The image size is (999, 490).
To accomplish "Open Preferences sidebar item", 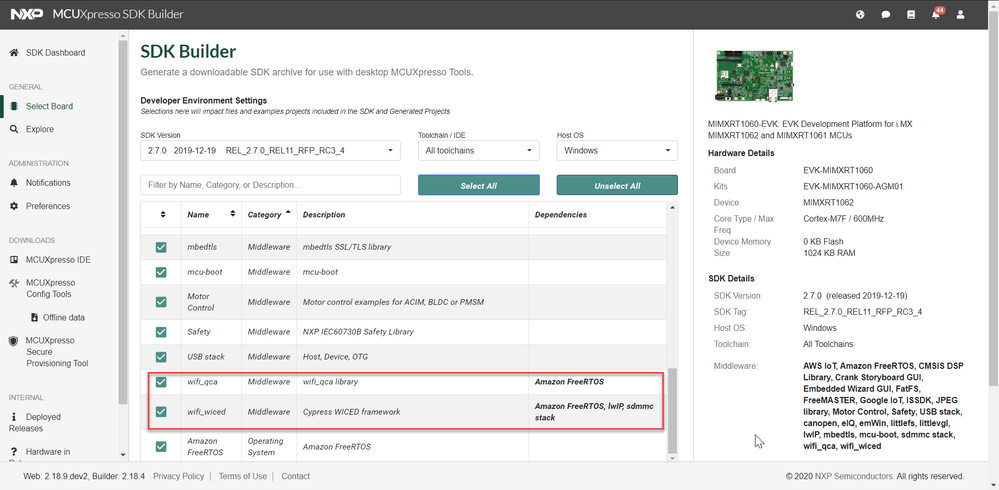I will [48, 206].
